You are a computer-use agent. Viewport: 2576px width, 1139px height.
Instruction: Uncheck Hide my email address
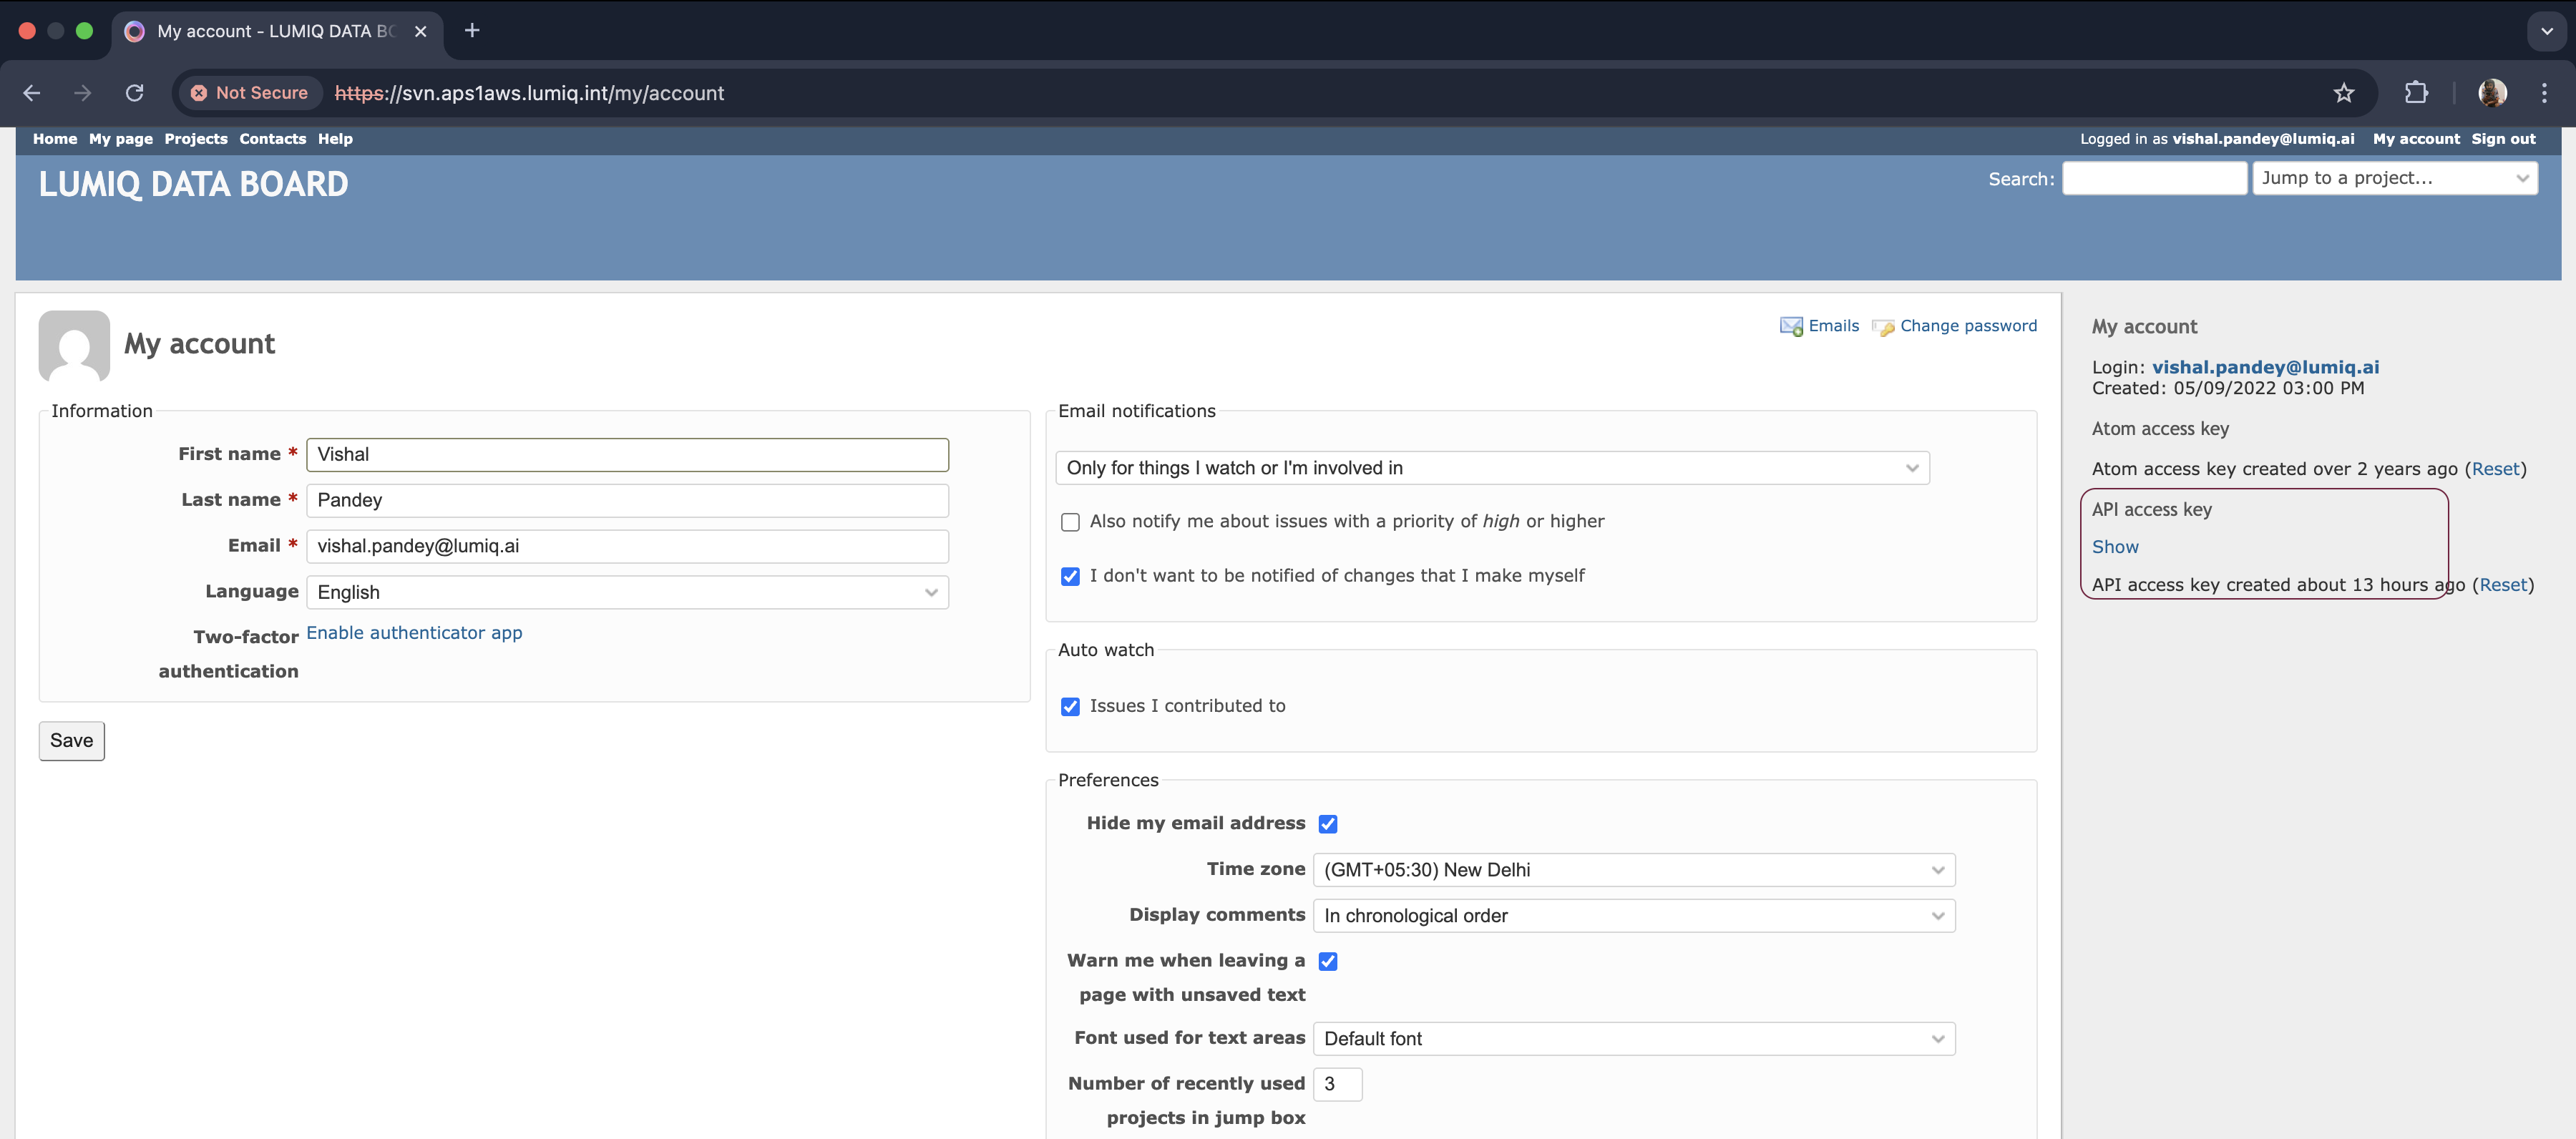click(x=1327, y=824)
